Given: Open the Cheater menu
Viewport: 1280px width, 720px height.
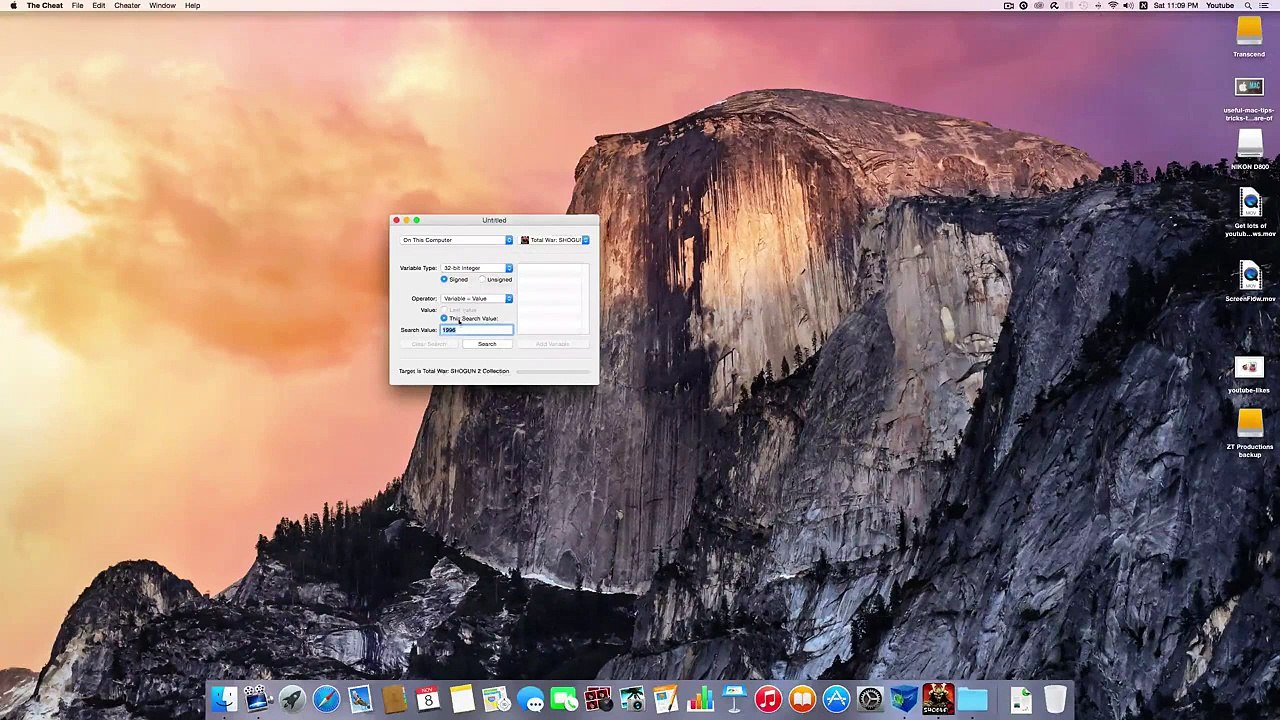Looking at the screenshot, I should (x=127, y=6).
